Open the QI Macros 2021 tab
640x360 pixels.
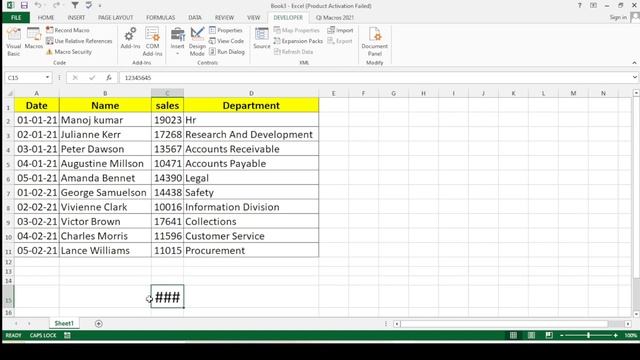335,18
